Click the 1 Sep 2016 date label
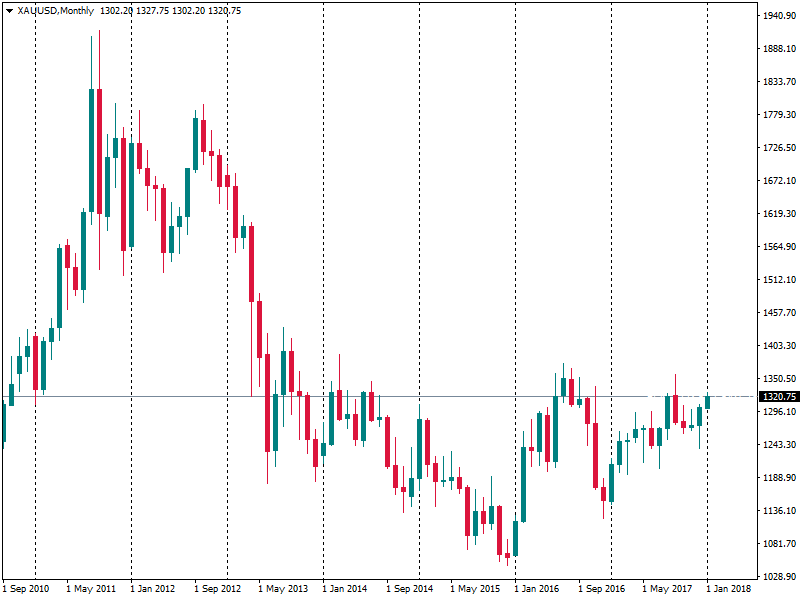The height and width of the screenshot is (600, 800). (602, 589)
